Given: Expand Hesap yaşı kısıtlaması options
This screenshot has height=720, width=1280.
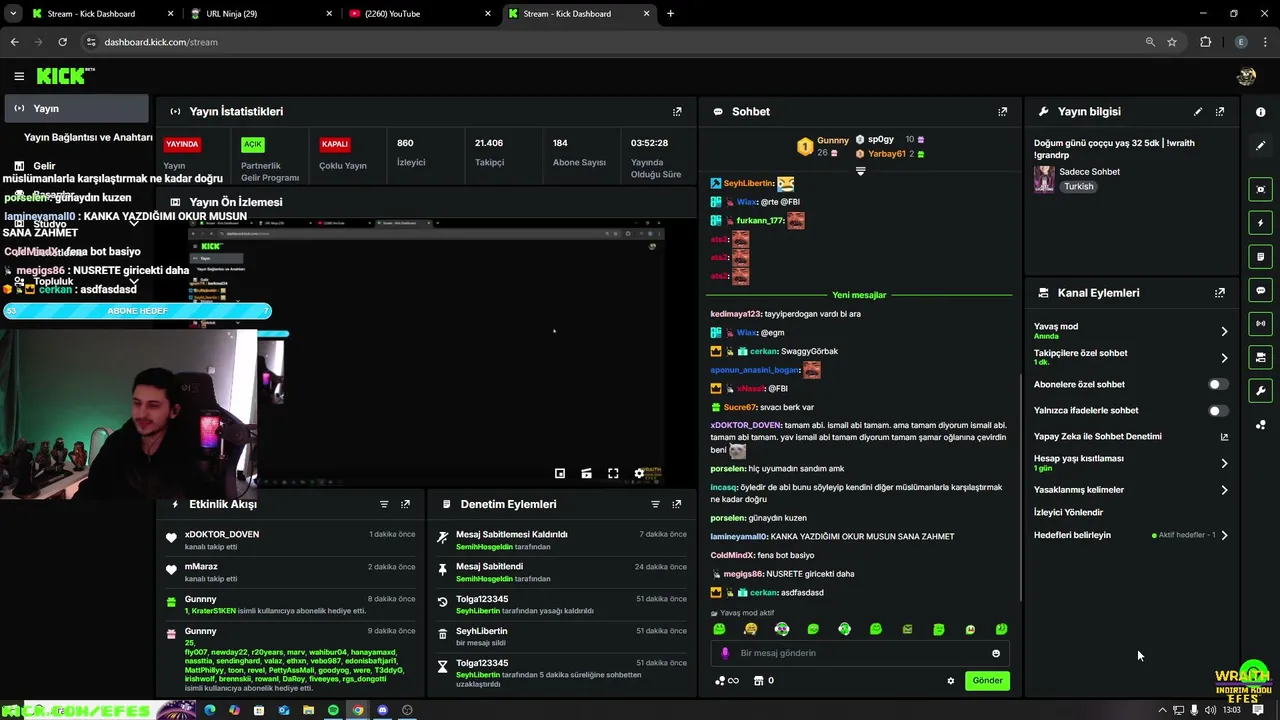Looking at the screenshot, I should click(1224, 463).
